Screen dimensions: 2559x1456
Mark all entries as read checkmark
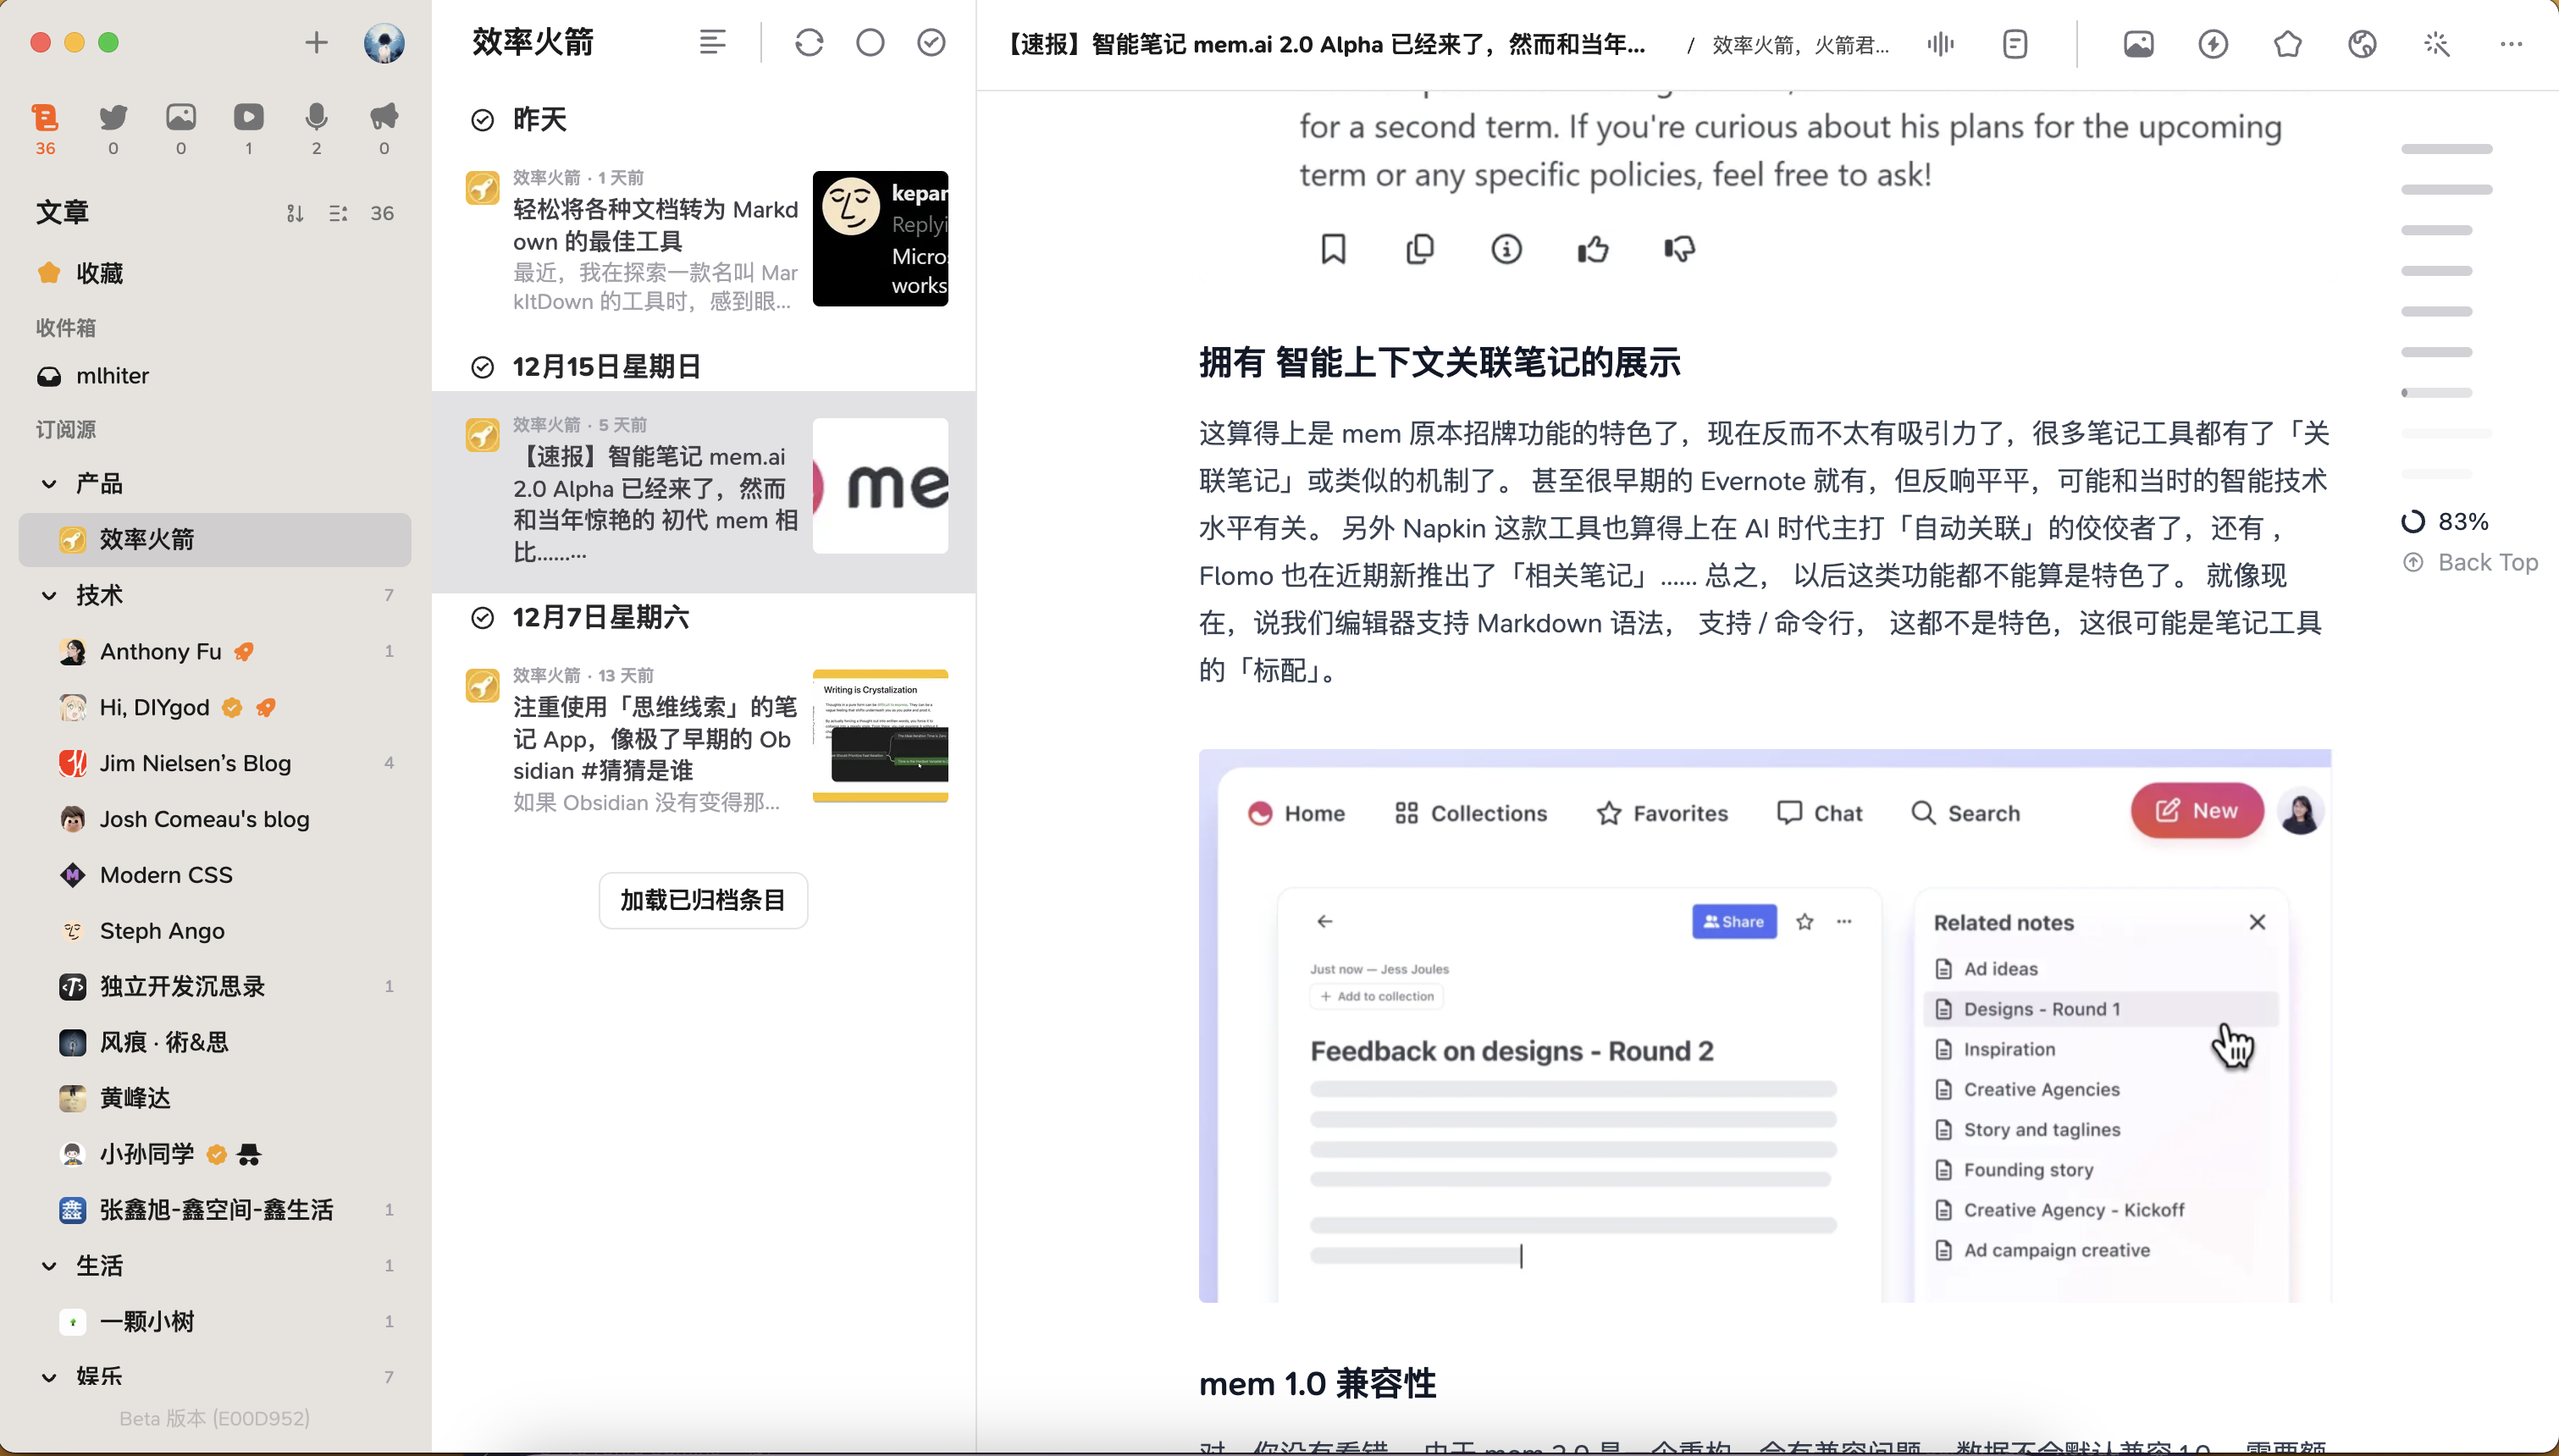[x=931, y=42]
